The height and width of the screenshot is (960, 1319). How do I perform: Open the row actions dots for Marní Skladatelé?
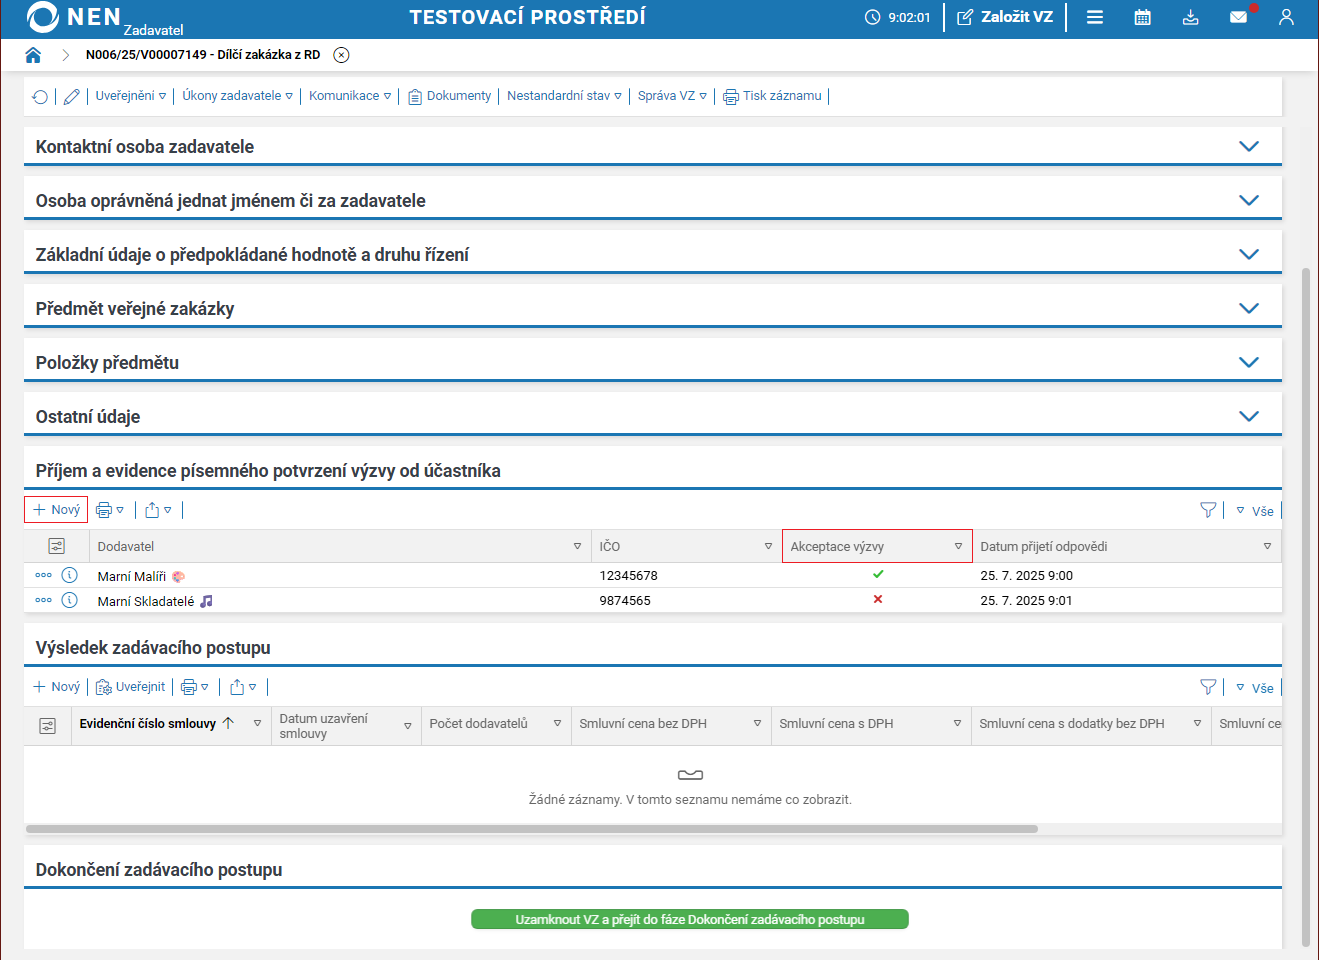point(43,600)
